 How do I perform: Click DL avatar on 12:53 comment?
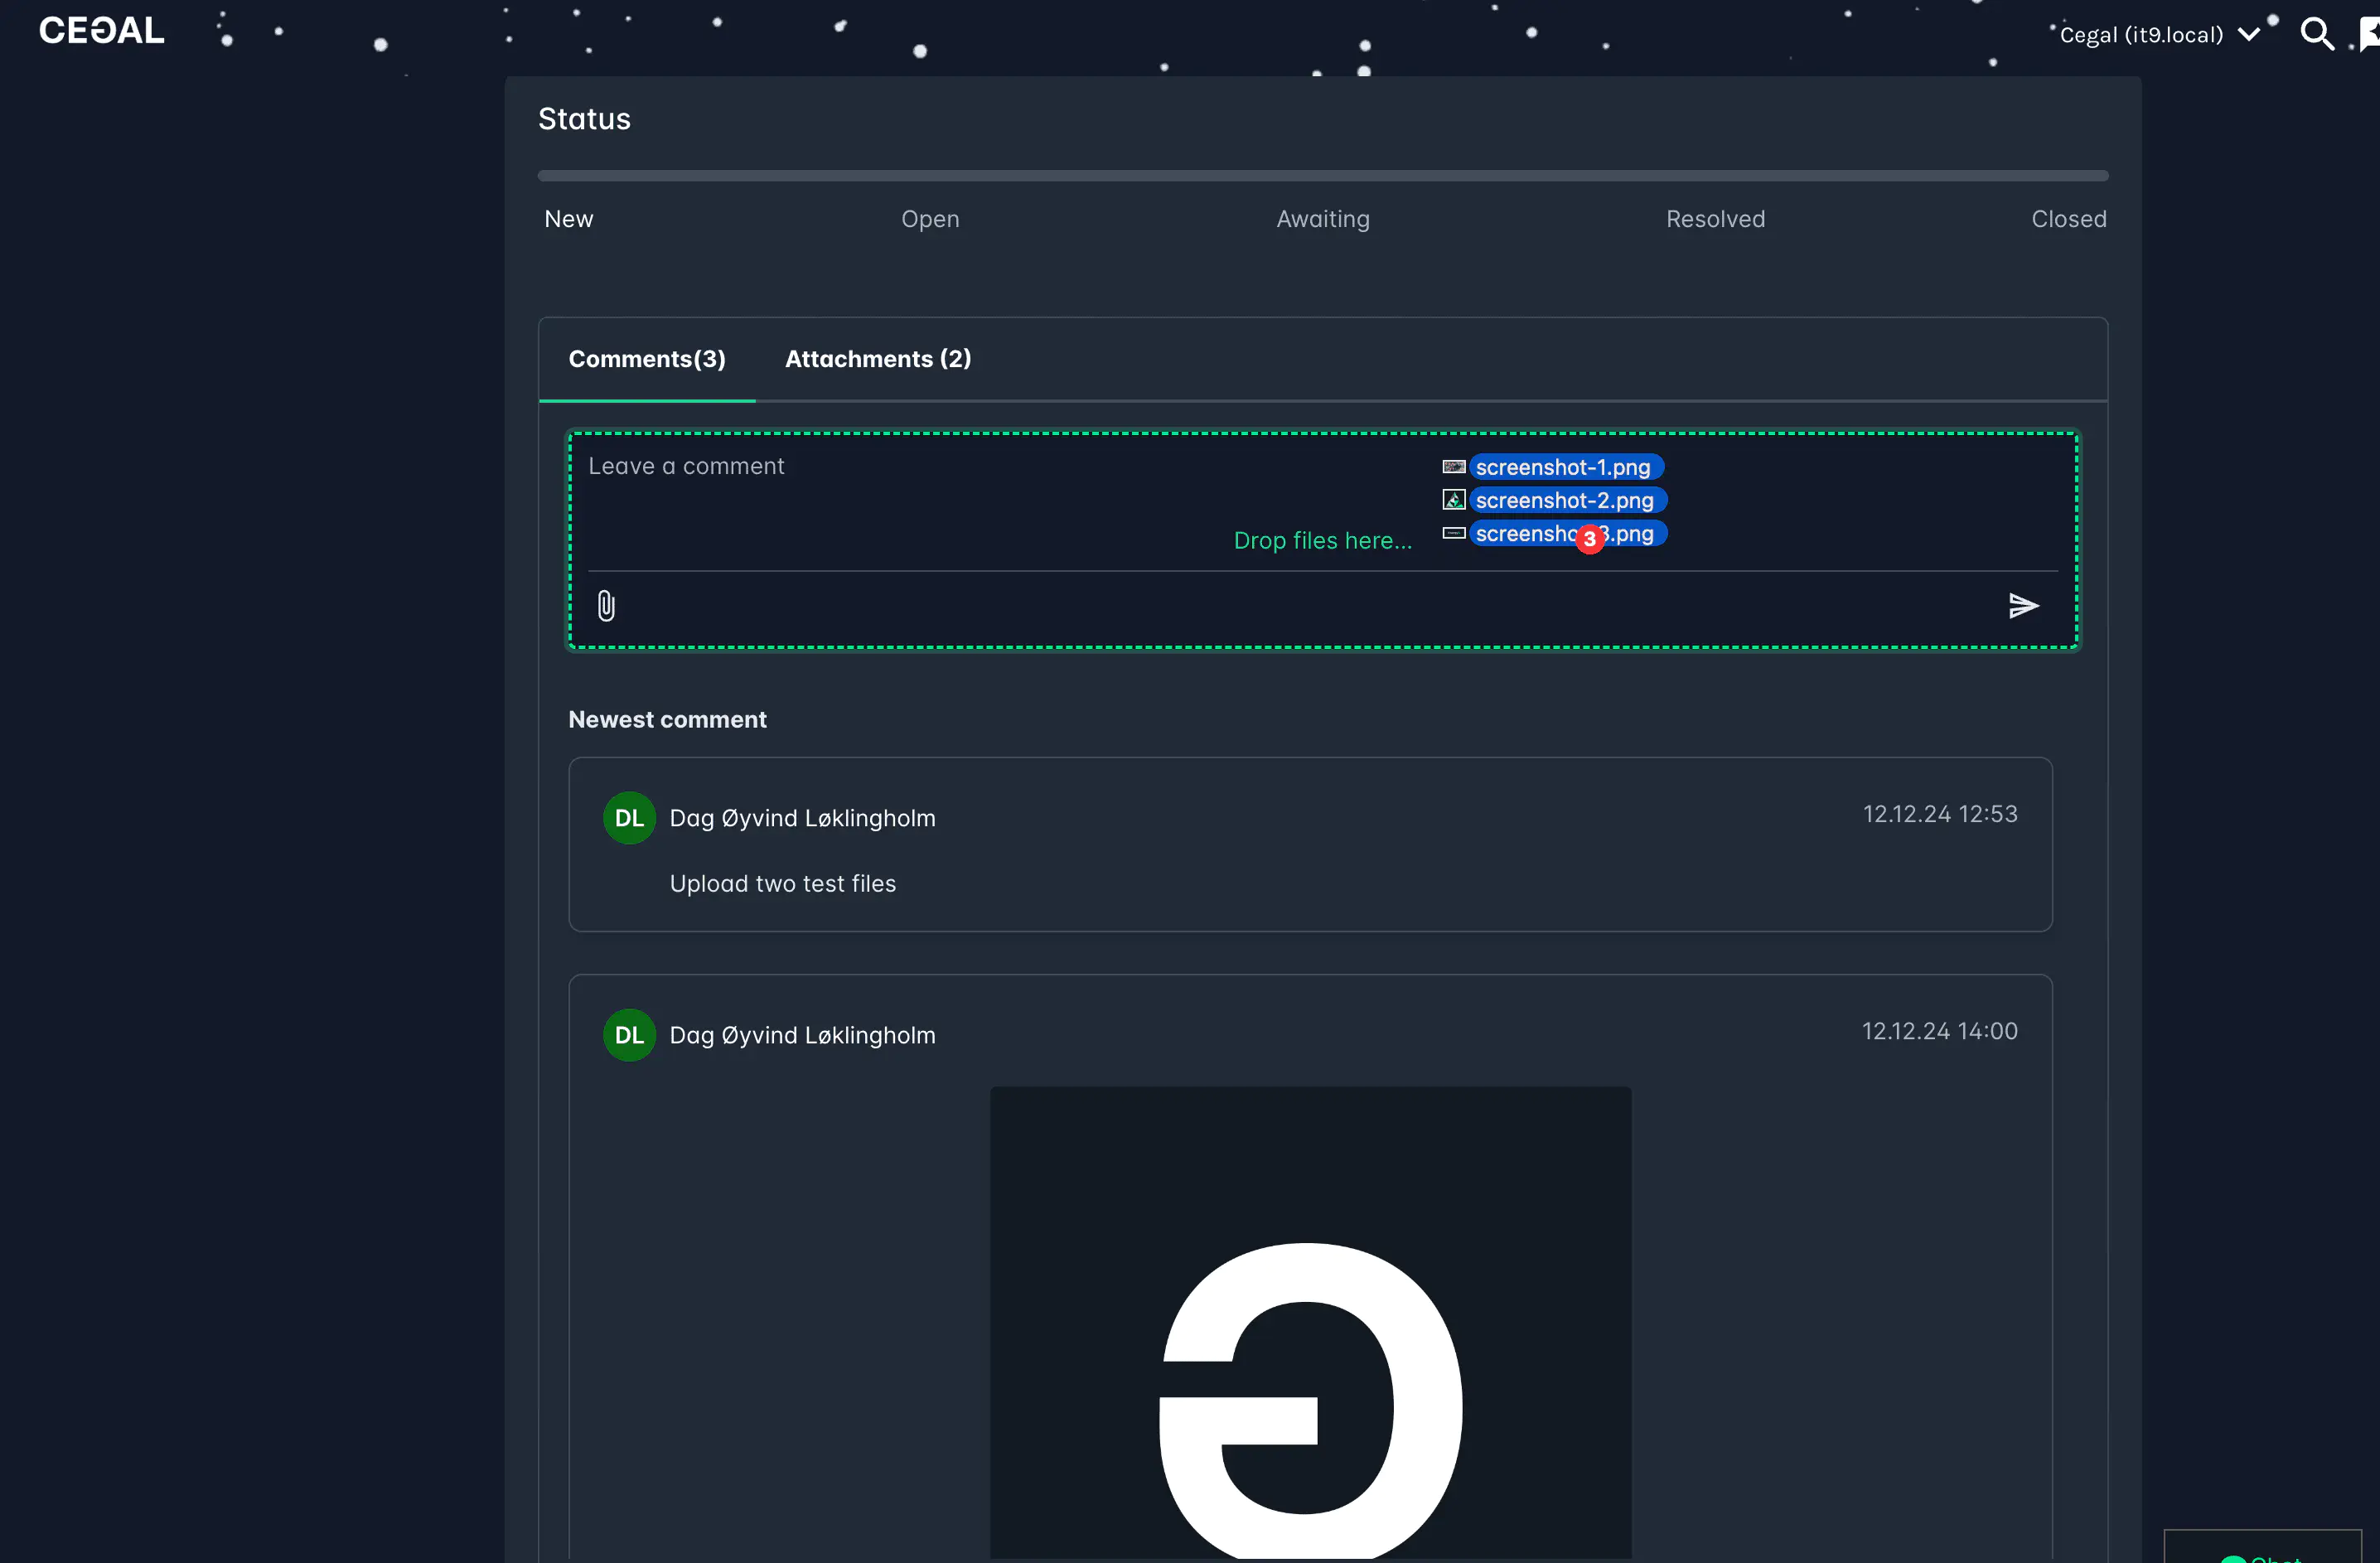coord(629,818)
